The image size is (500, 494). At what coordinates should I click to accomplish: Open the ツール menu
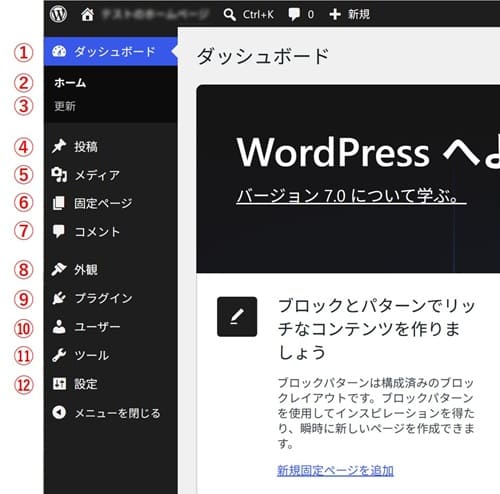[111, 355]
